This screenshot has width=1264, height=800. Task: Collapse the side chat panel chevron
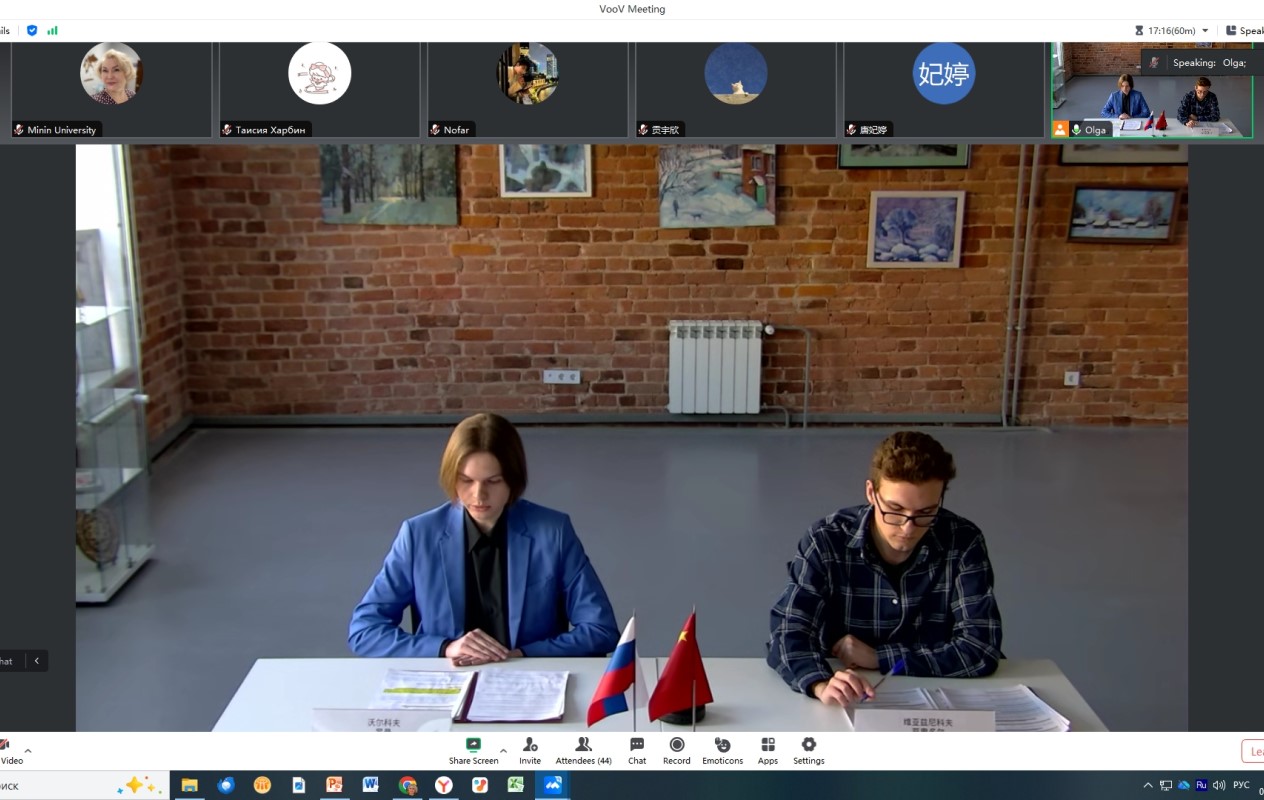click(37, 661)
